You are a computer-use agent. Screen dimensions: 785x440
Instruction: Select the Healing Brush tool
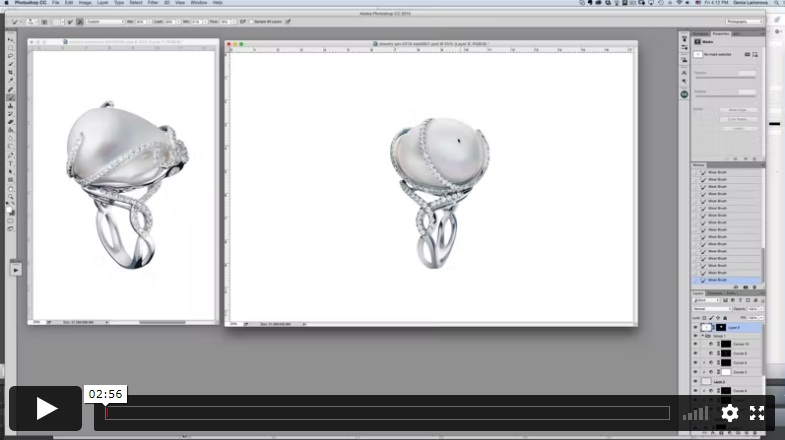click(x=11, y=89)
